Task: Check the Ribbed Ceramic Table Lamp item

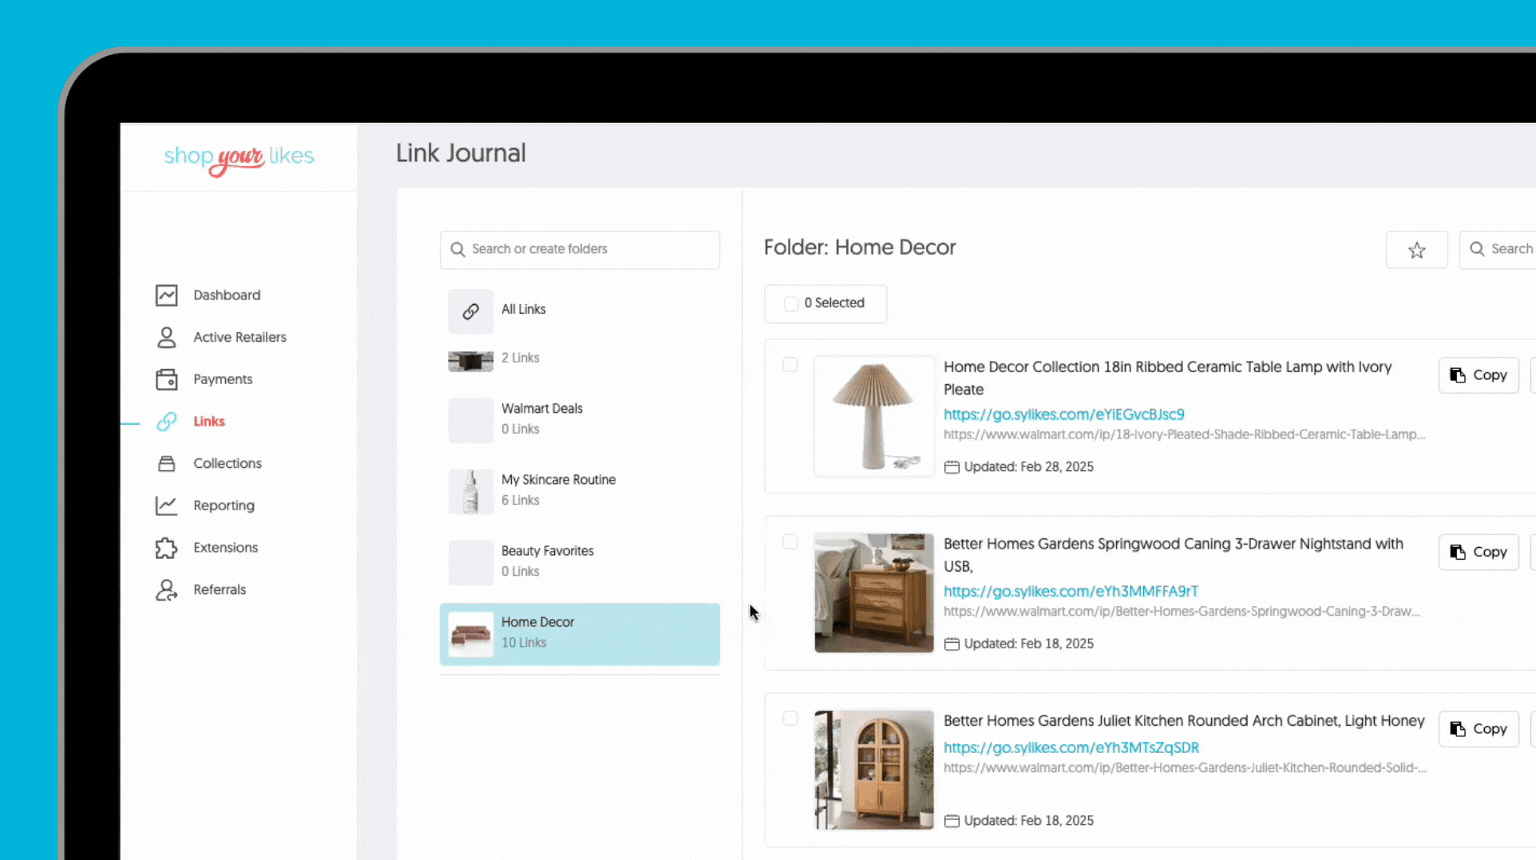Action: point(790,365)
